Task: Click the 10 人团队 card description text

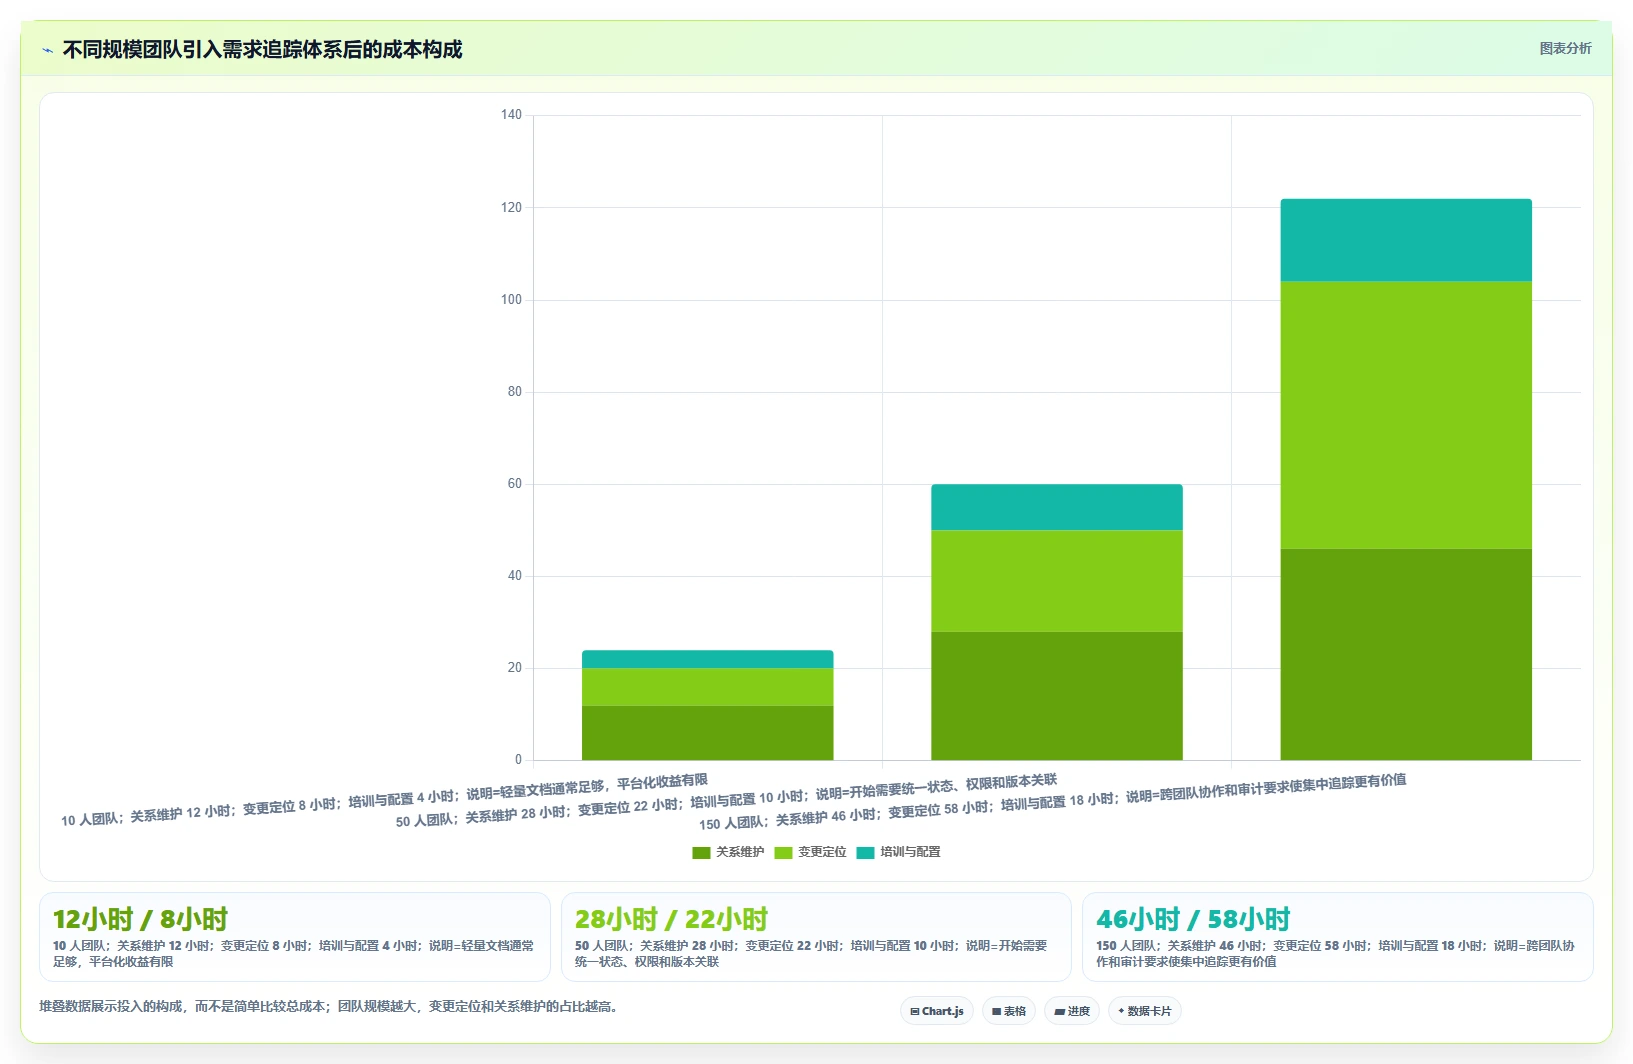Action: (x=293, y=953)
